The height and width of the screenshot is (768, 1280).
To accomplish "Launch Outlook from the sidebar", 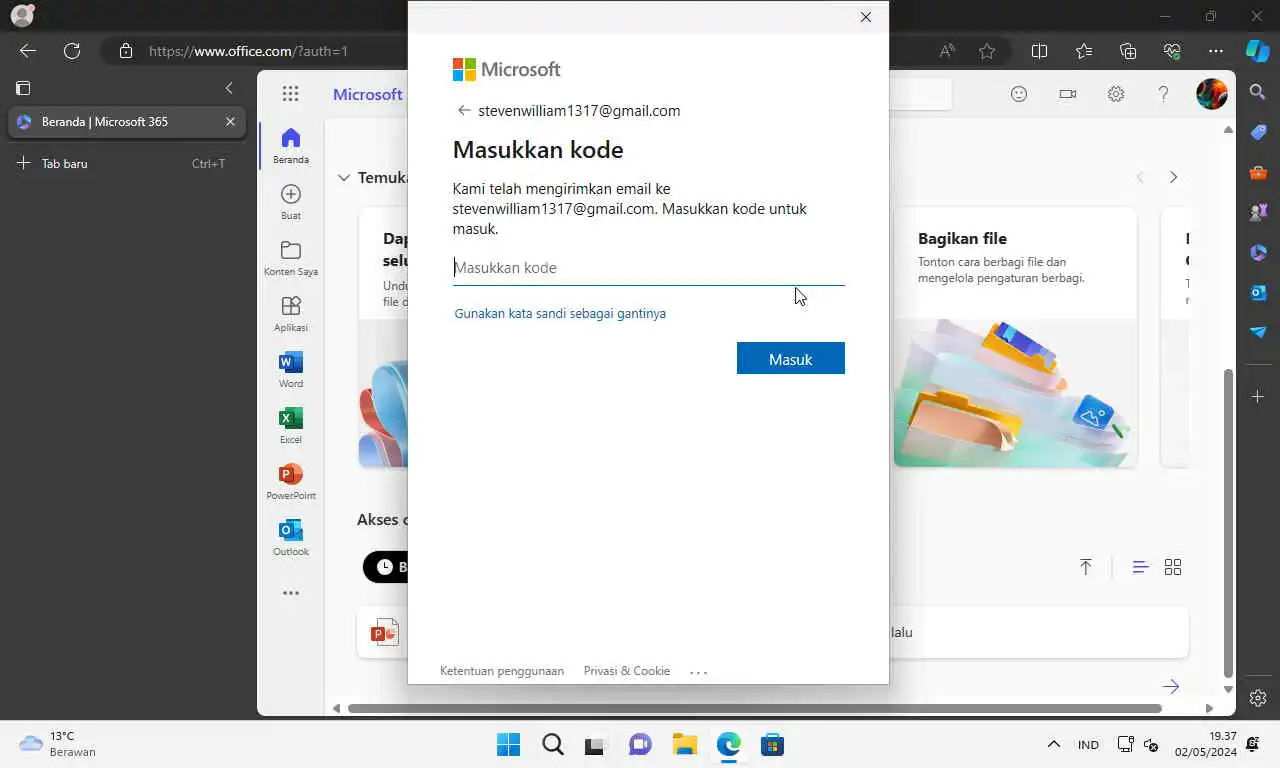I will [x=290, y=537].
